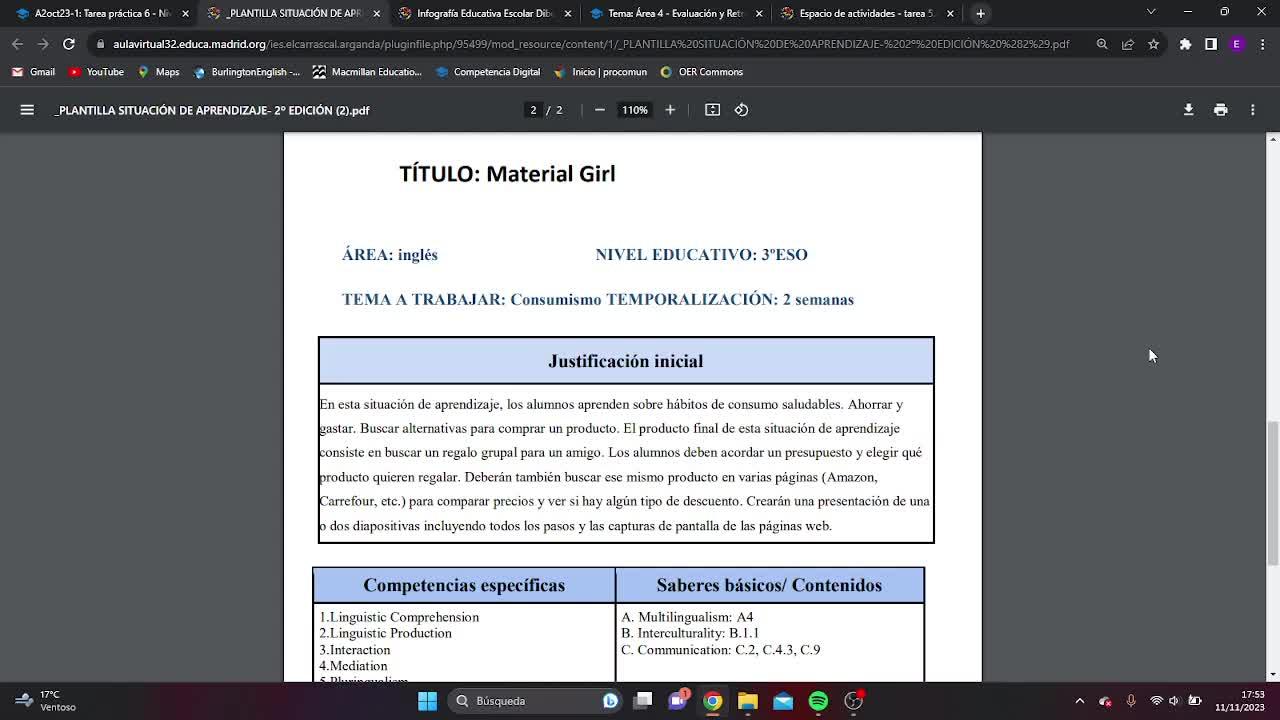Open Chrome extensions puzzle icon

point(1185,44)
